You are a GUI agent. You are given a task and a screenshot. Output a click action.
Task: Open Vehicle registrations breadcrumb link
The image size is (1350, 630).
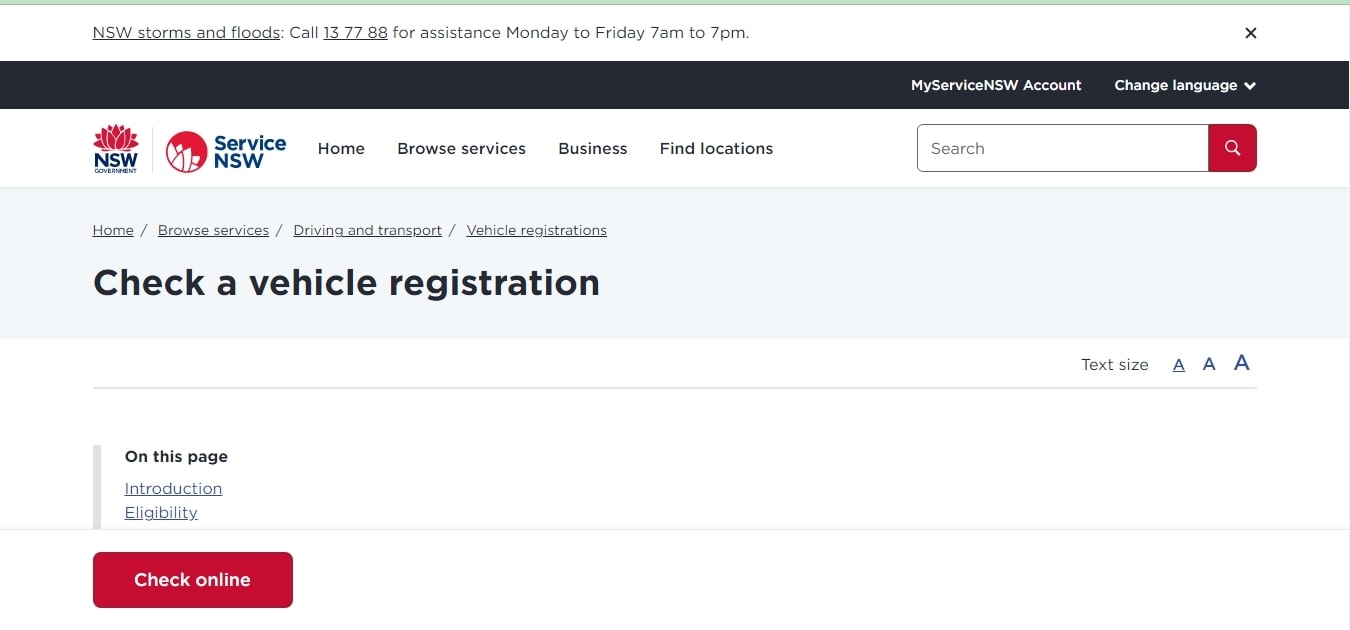pyautogui.click(x=536, y=230)
